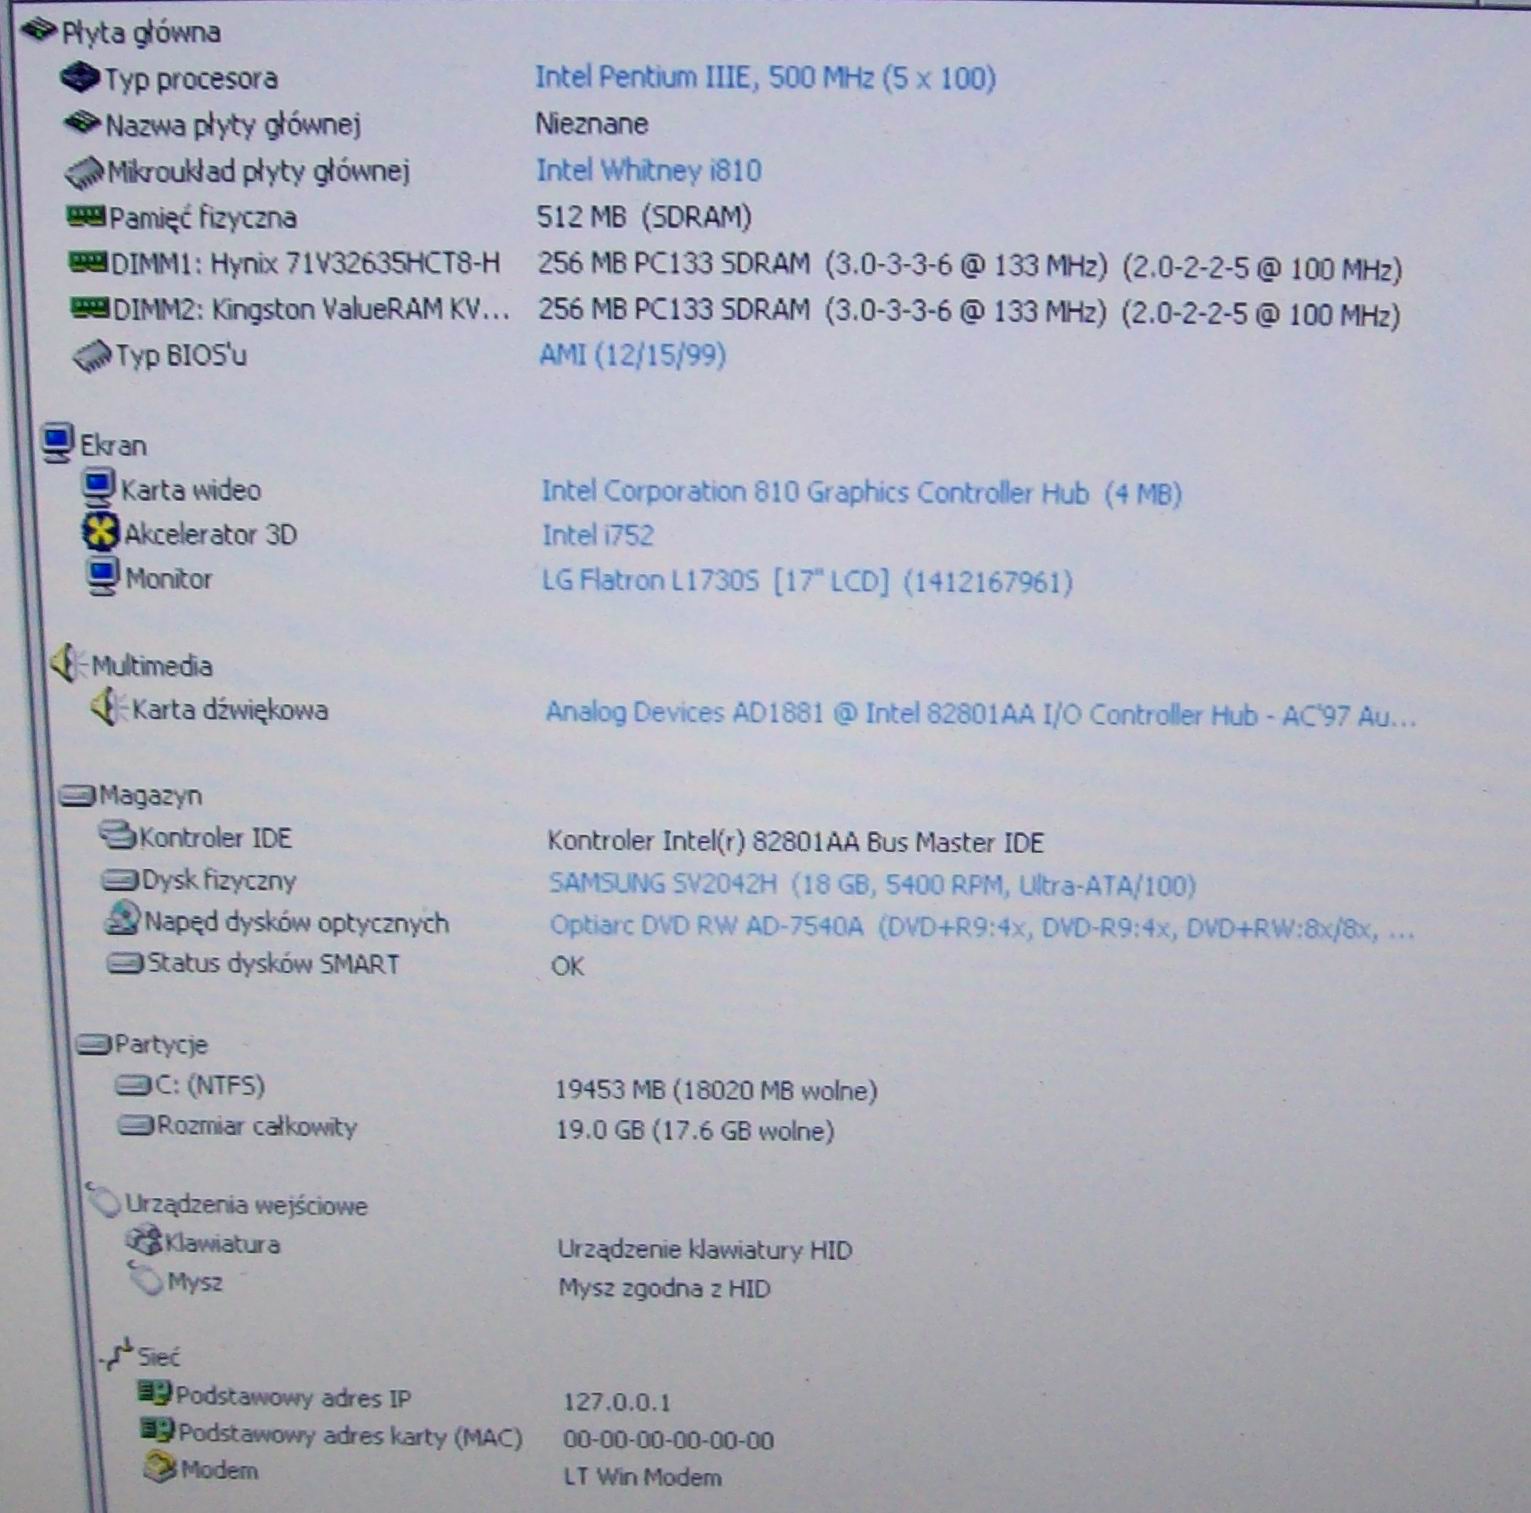Viewport: 1531px width, 1513px height.
Task: Select the Urządzenia wejściowe heading
Action: click(246, 1205)
